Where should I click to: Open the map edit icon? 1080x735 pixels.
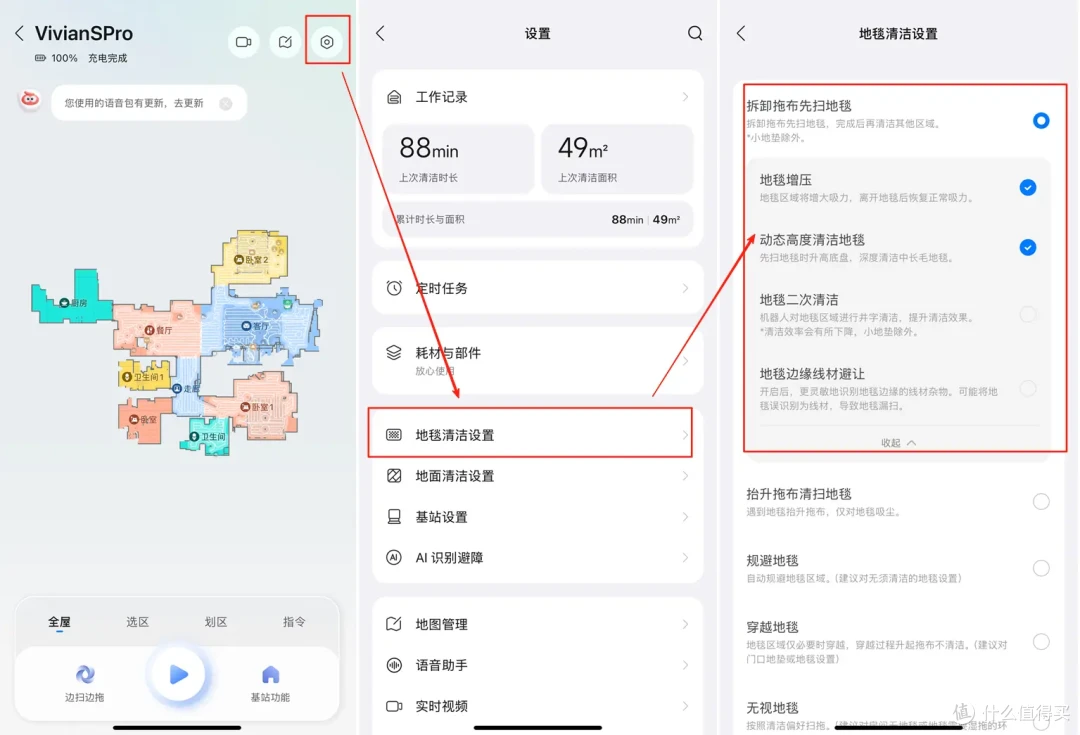coord(285,42)
